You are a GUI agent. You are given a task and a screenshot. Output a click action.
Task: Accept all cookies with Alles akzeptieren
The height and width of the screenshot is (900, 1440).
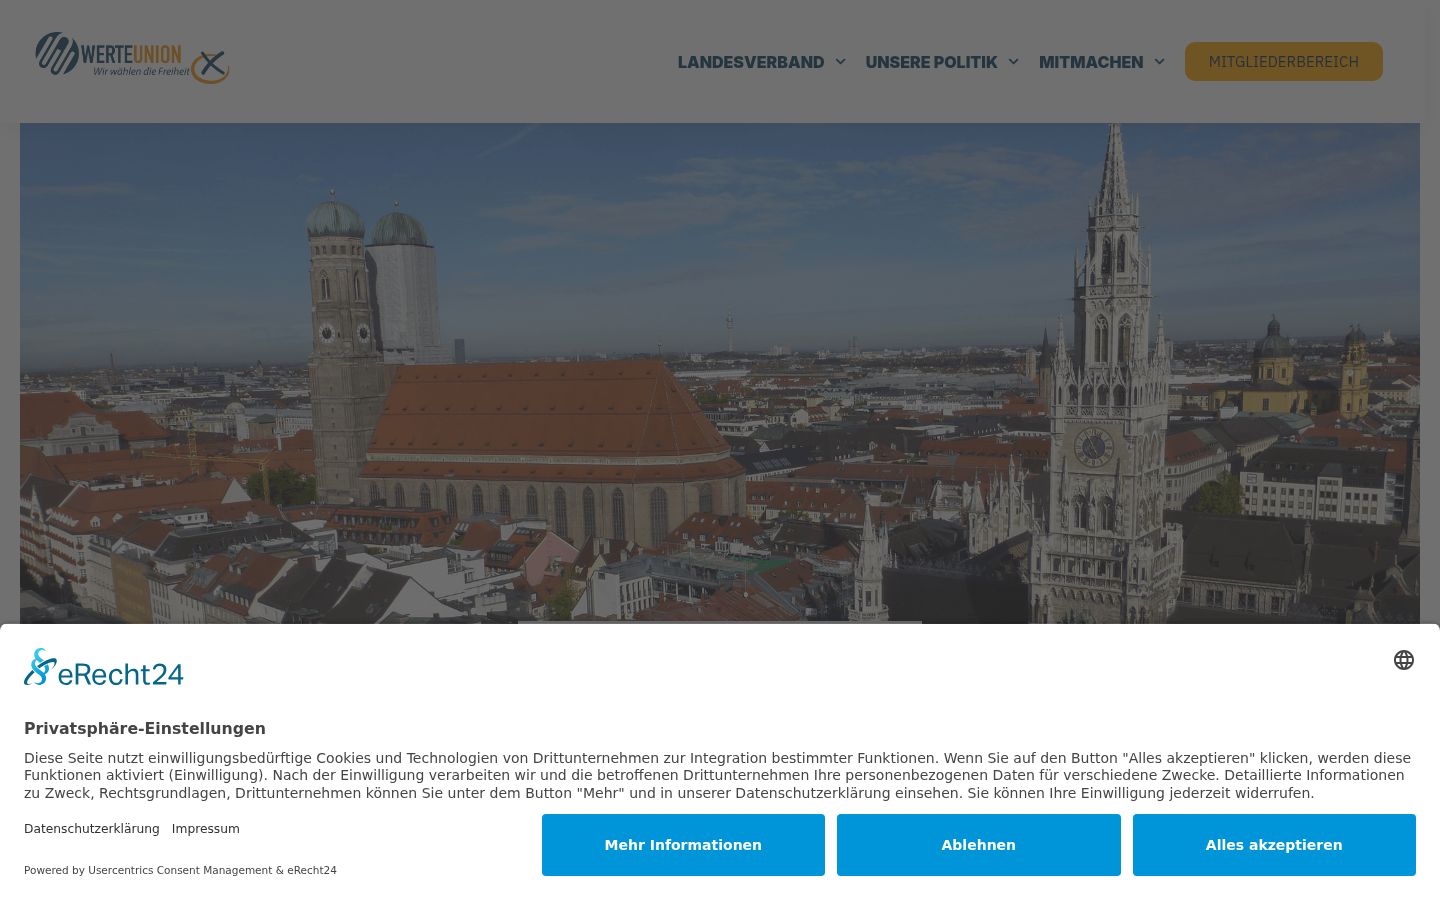1274,845
